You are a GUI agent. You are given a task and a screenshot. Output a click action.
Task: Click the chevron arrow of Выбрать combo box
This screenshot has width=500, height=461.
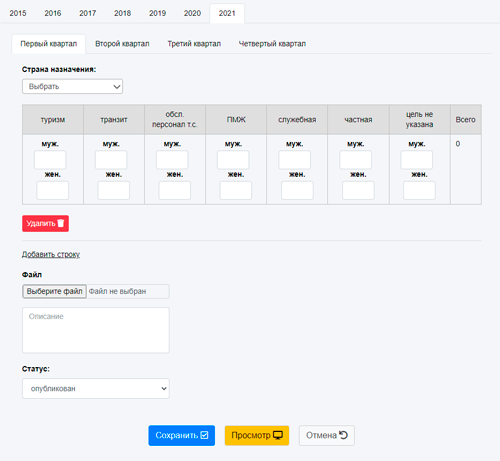(x=117, y=87)
